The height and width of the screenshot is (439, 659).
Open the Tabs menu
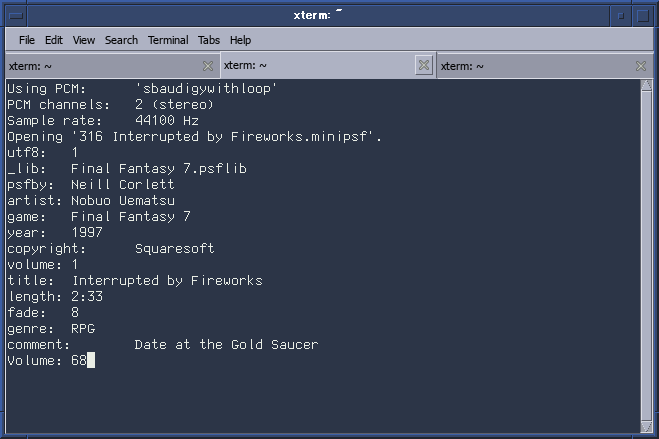tap(209, 40)
